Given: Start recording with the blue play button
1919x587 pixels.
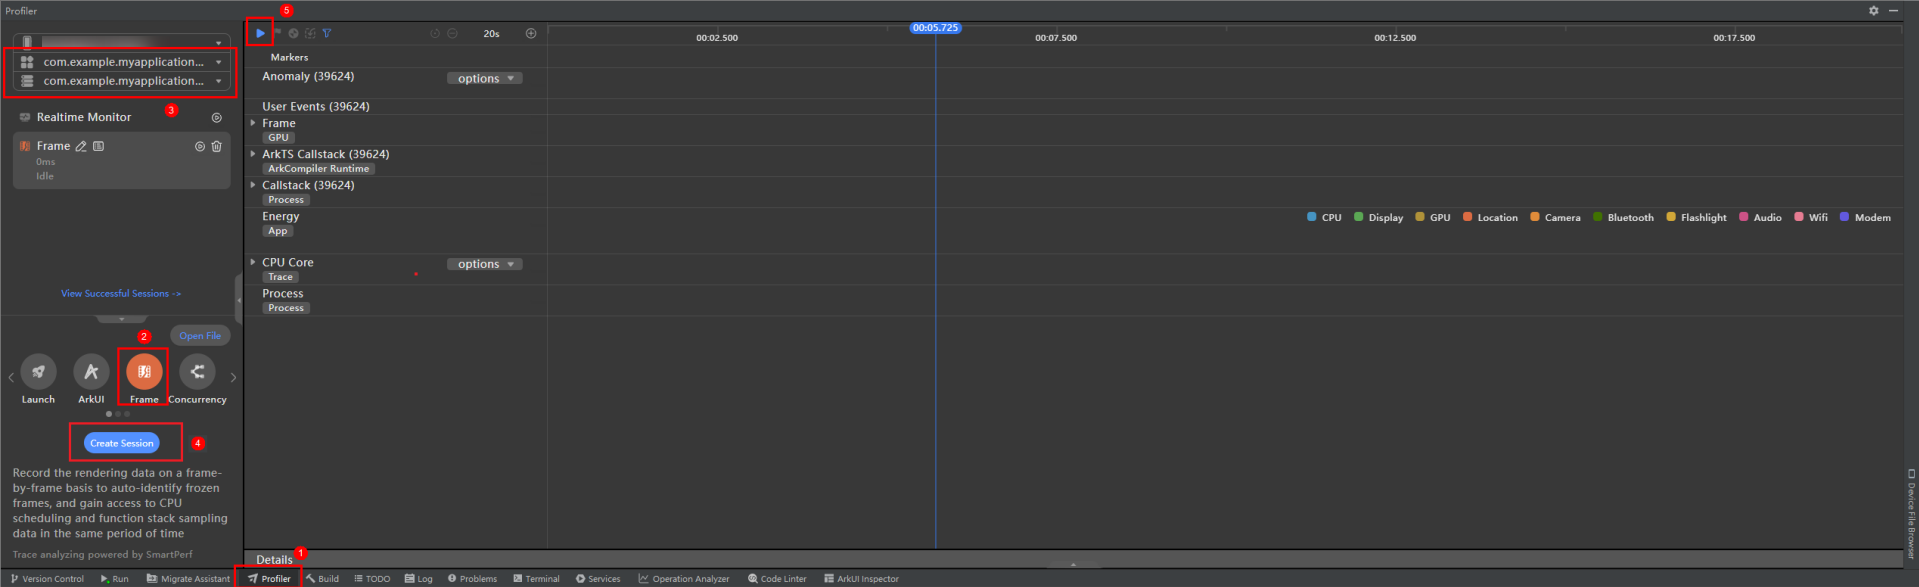Looking at the screenshot, I should point(260,33).
